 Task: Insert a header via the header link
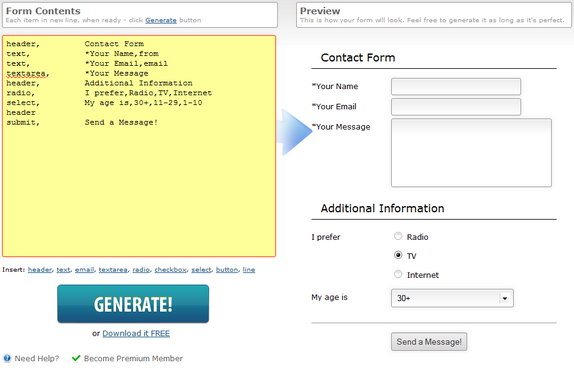coord(40,270)
